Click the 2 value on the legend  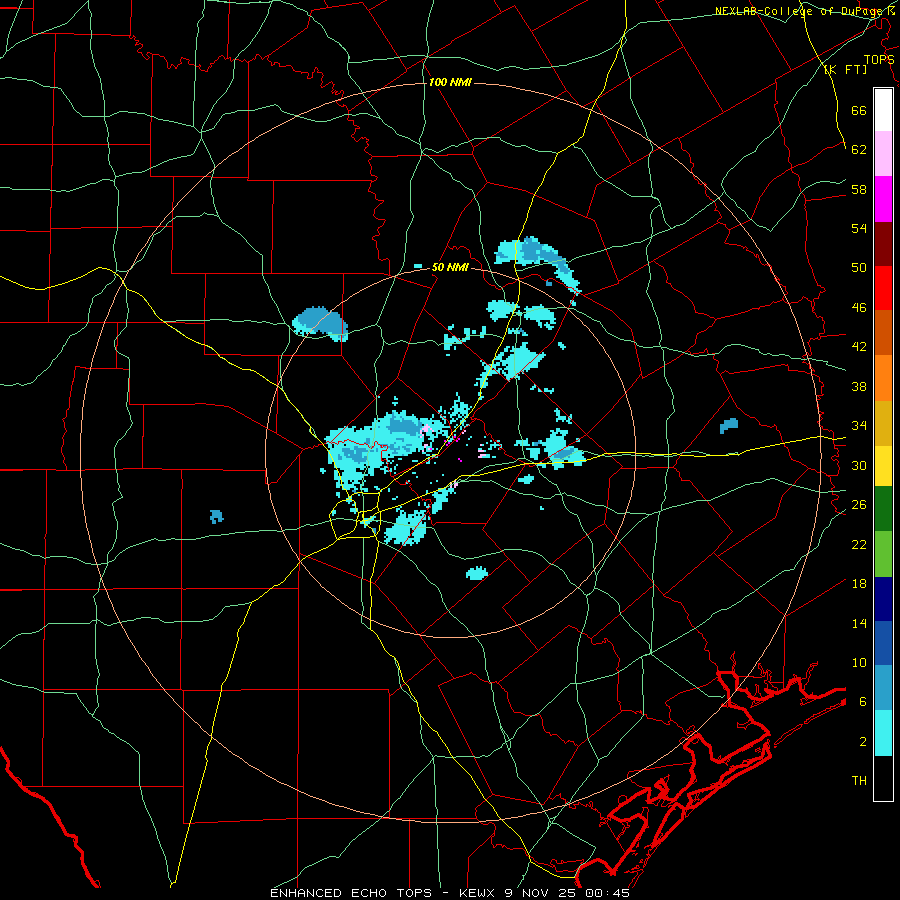[x=863, y=742]
